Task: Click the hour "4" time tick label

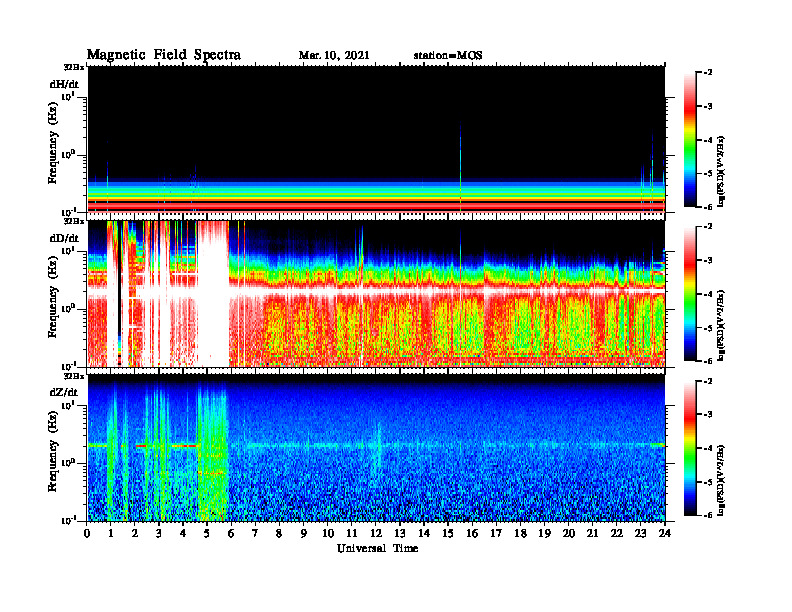Action: coord(183,533)
